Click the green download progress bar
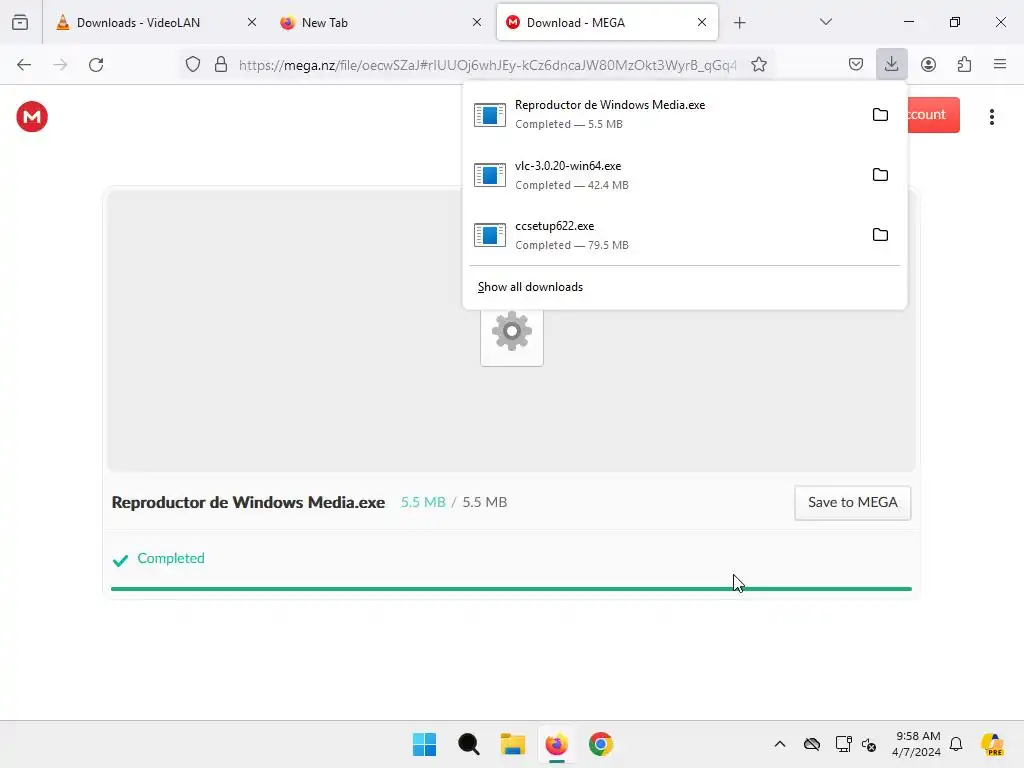This screenshot has width=1024, height=768. [x=511, y=588]
